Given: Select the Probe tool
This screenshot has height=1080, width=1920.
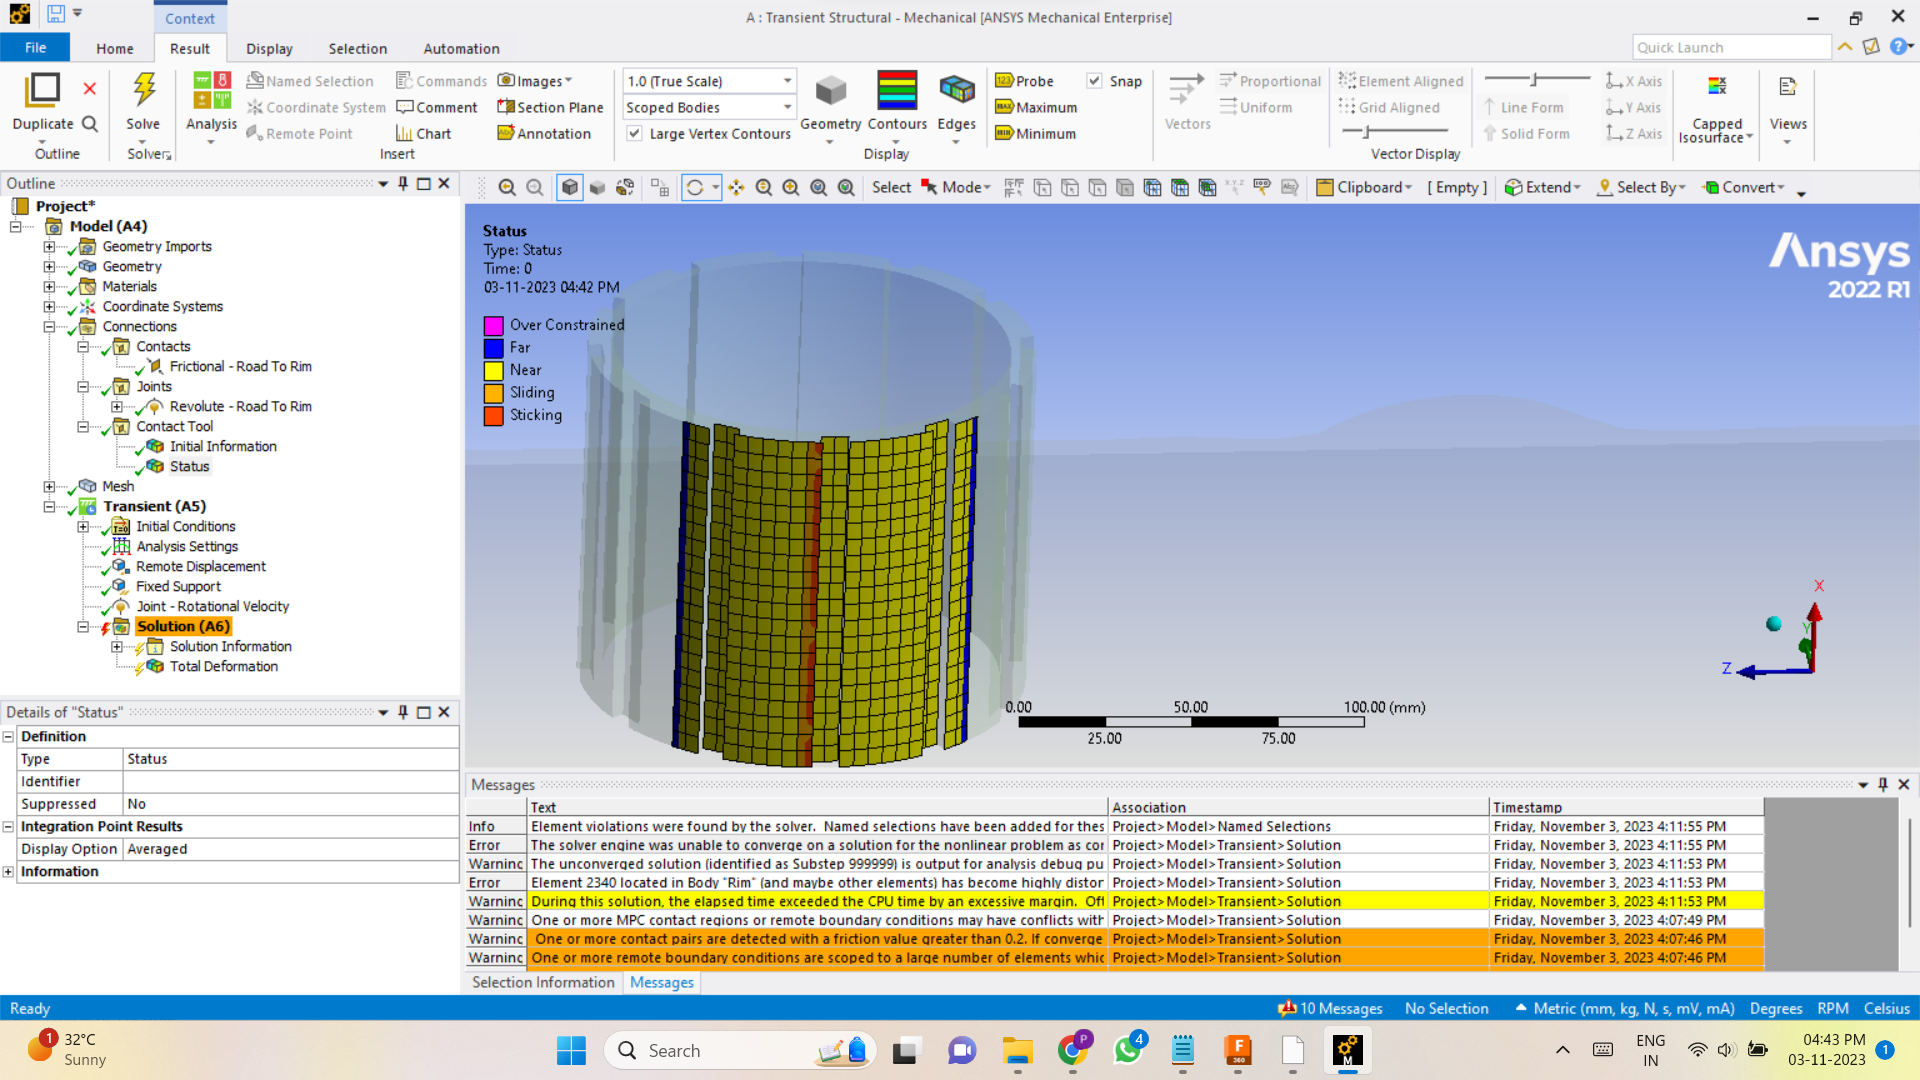Looking at the screenshot, I should pyautogui.click(x=1025, y=81).
